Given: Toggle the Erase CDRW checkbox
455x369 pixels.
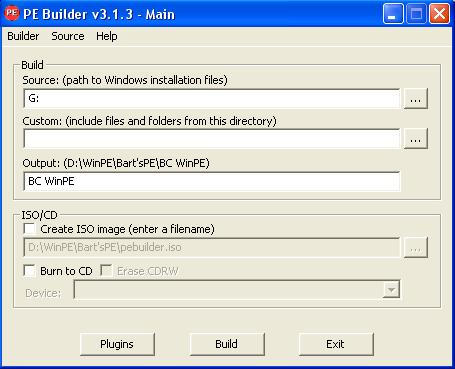Looking at the screenshot, I should [106, 271].
